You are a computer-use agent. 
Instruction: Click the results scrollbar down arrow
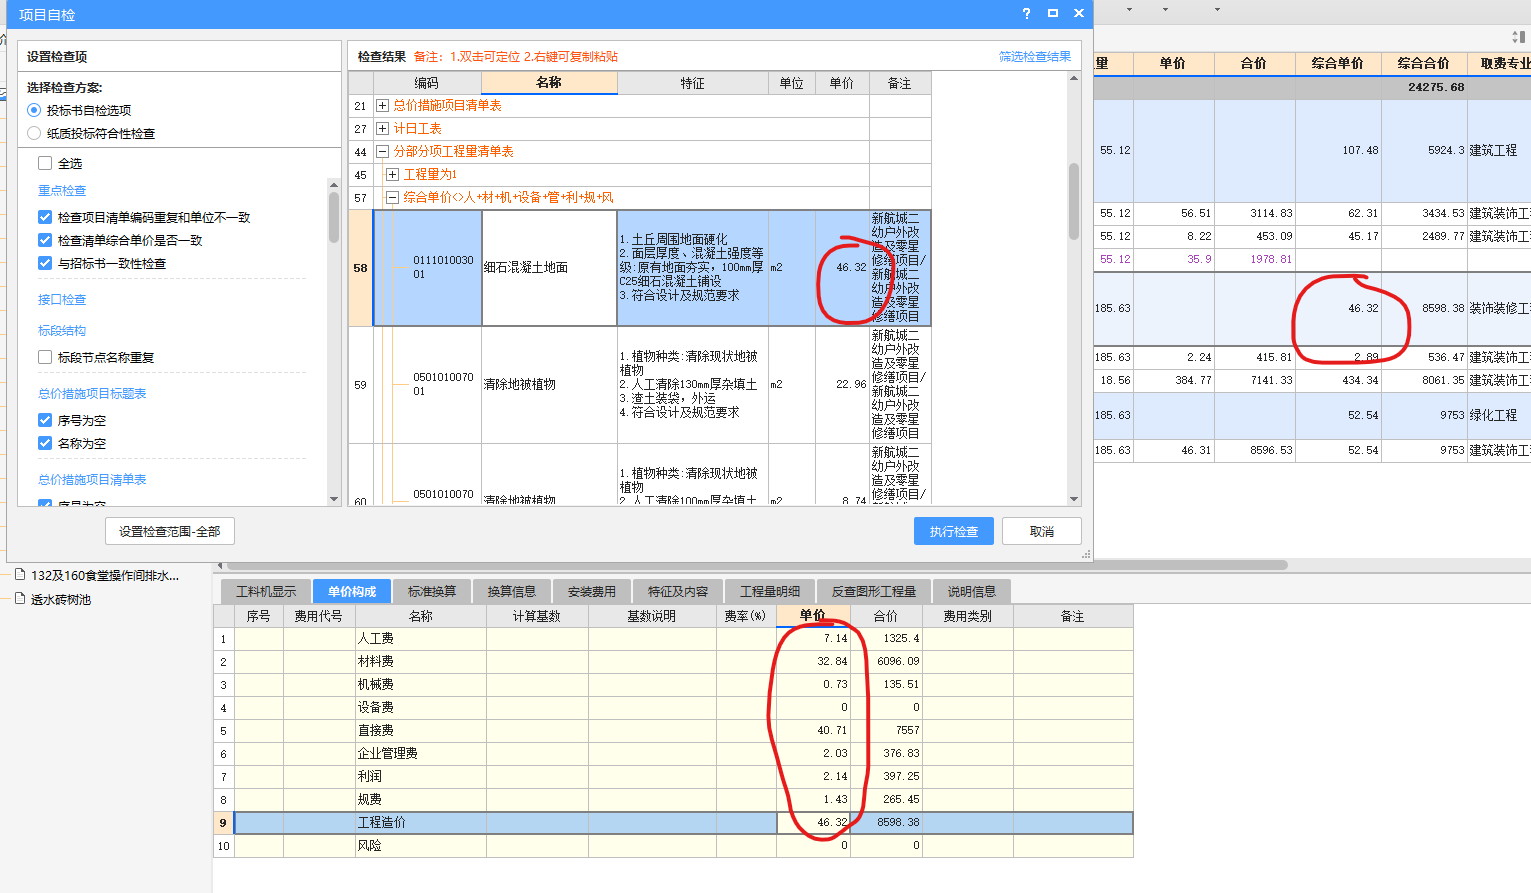coord(1074,499)
